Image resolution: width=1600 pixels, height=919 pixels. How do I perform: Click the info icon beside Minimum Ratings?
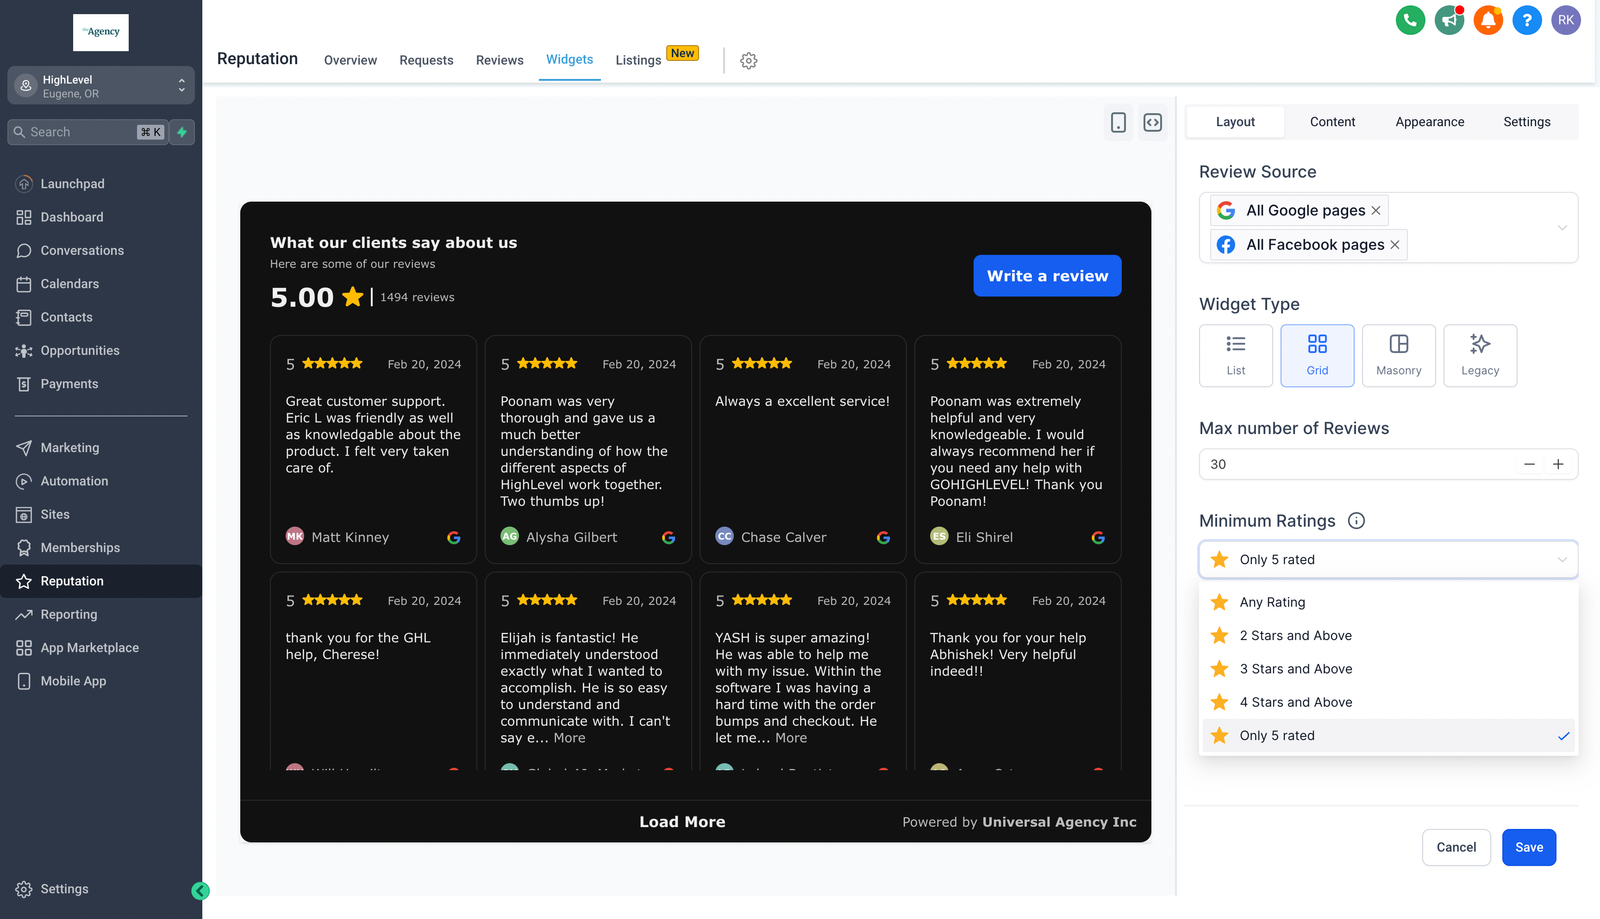[1356, 521]
